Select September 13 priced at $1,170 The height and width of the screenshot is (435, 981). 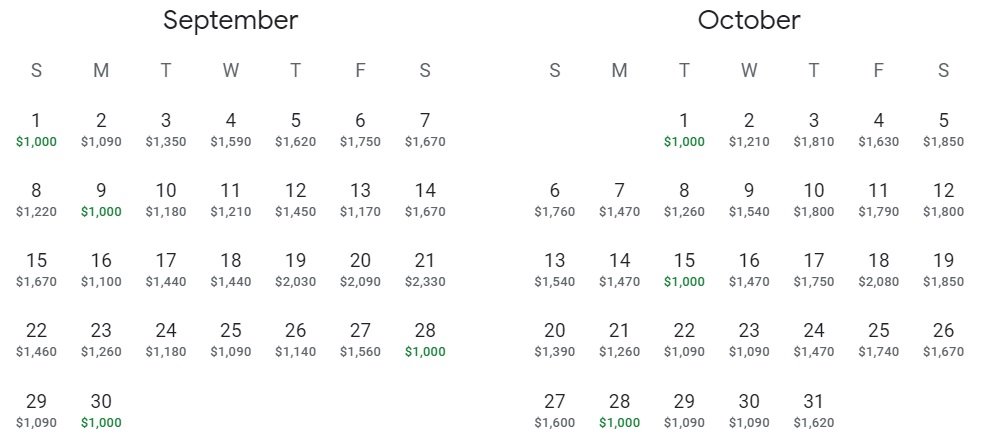(360, 200)
